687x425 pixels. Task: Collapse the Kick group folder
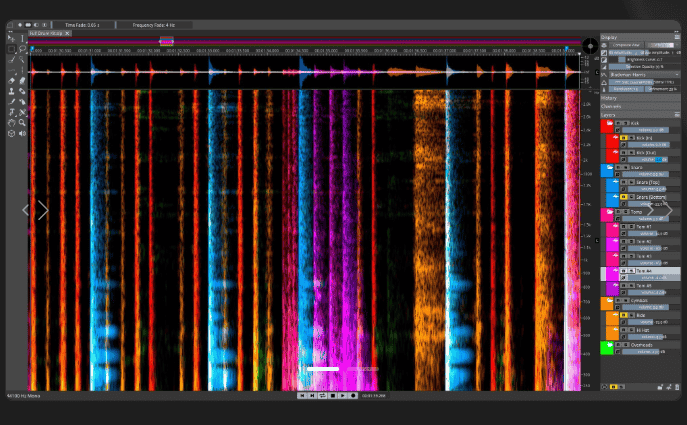(x=609, y=123)
